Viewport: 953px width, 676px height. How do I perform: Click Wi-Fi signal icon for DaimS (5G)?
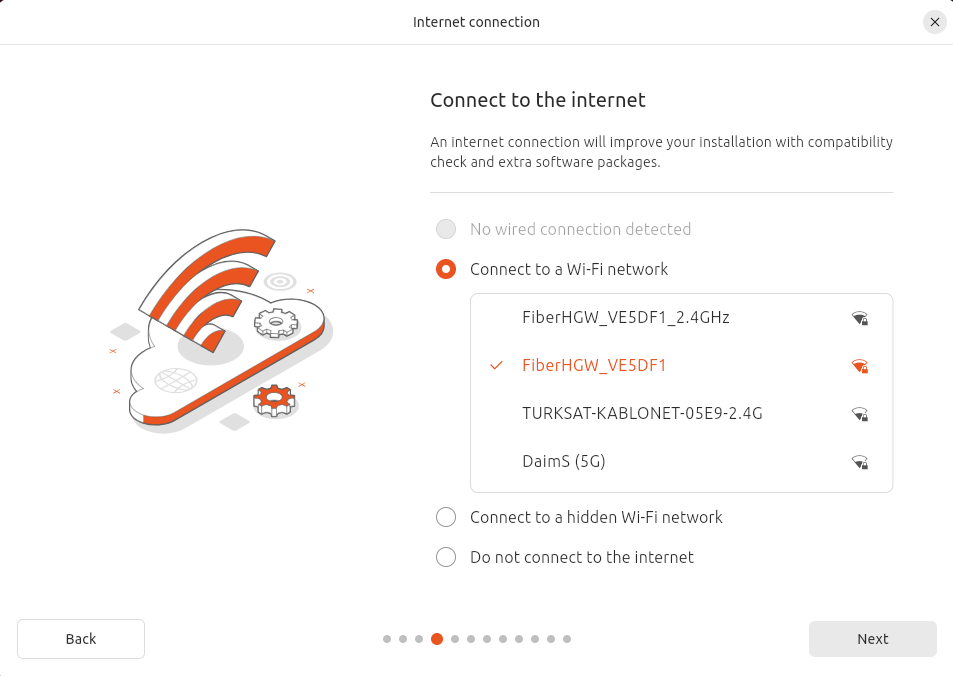click(x=859, y=462)
